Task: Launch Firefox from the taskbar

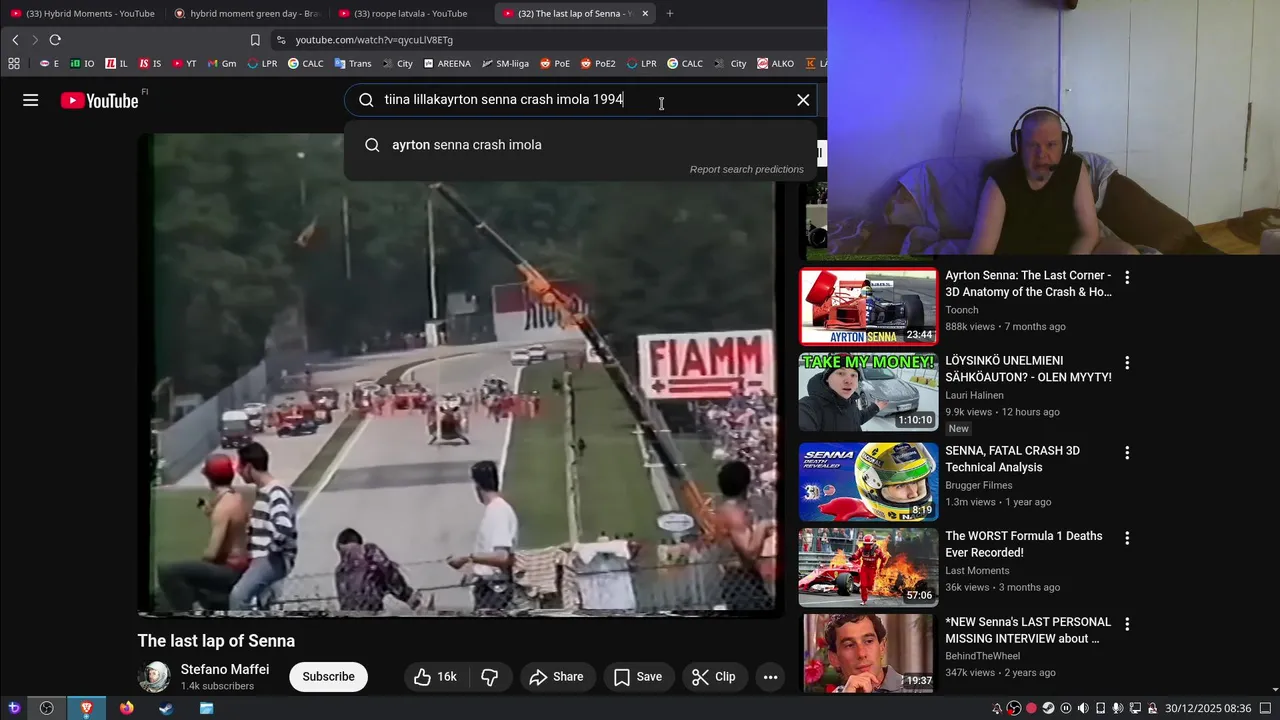Action: [126, 708]
